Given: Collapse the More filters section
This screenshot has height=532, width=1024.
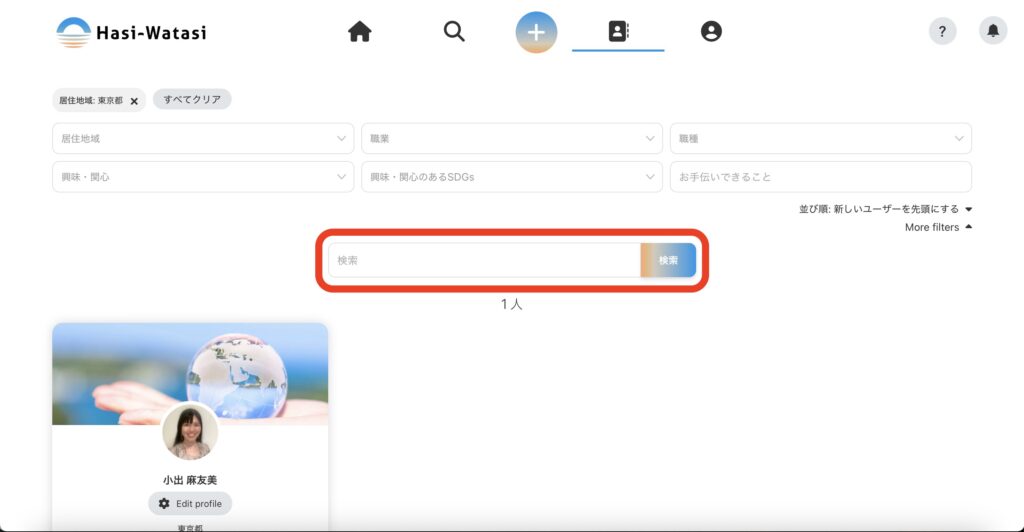Looking at the screenshot, I should (938, 228).
